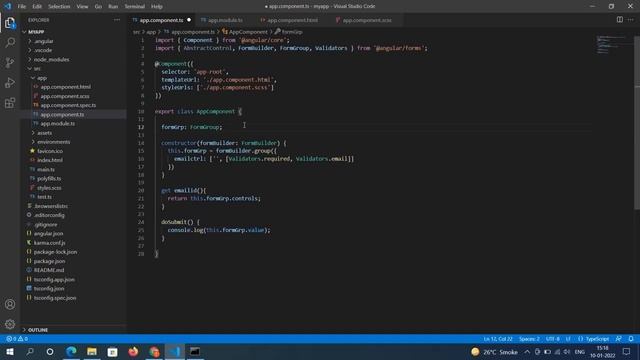The height and width of the screenshot is (360, 640).
Task: Open Explorer Views and More Actions ellipsis
Action: point(117,20)
